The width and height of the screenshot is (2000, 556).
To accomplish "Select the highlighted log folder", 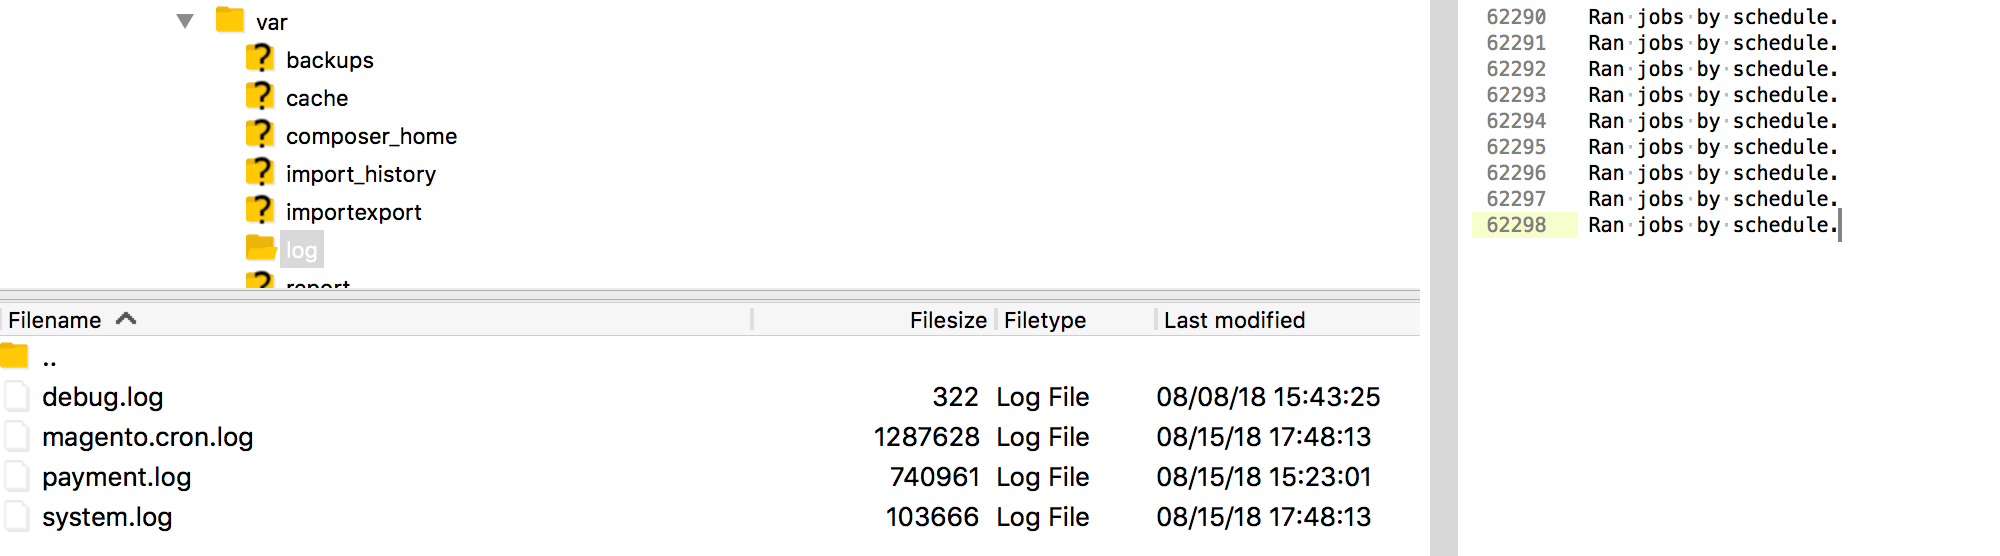I will pyautogui.click(x=301, y=250).
